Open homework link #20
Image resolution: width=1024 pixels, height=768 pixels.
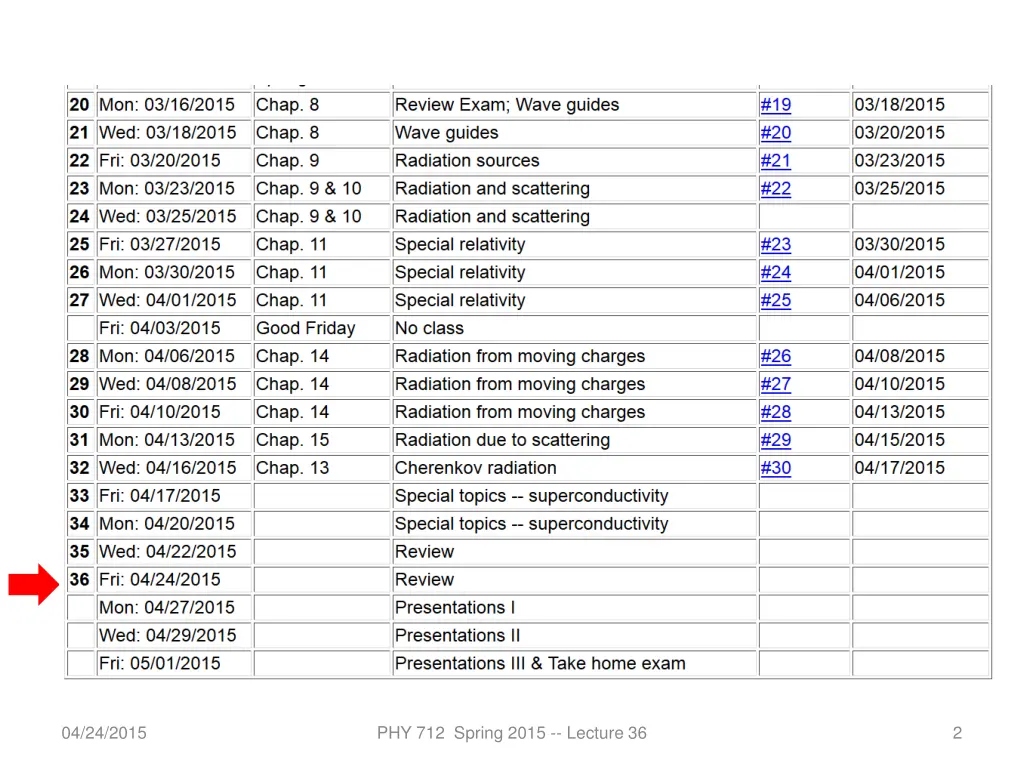[x=775, y=133]
